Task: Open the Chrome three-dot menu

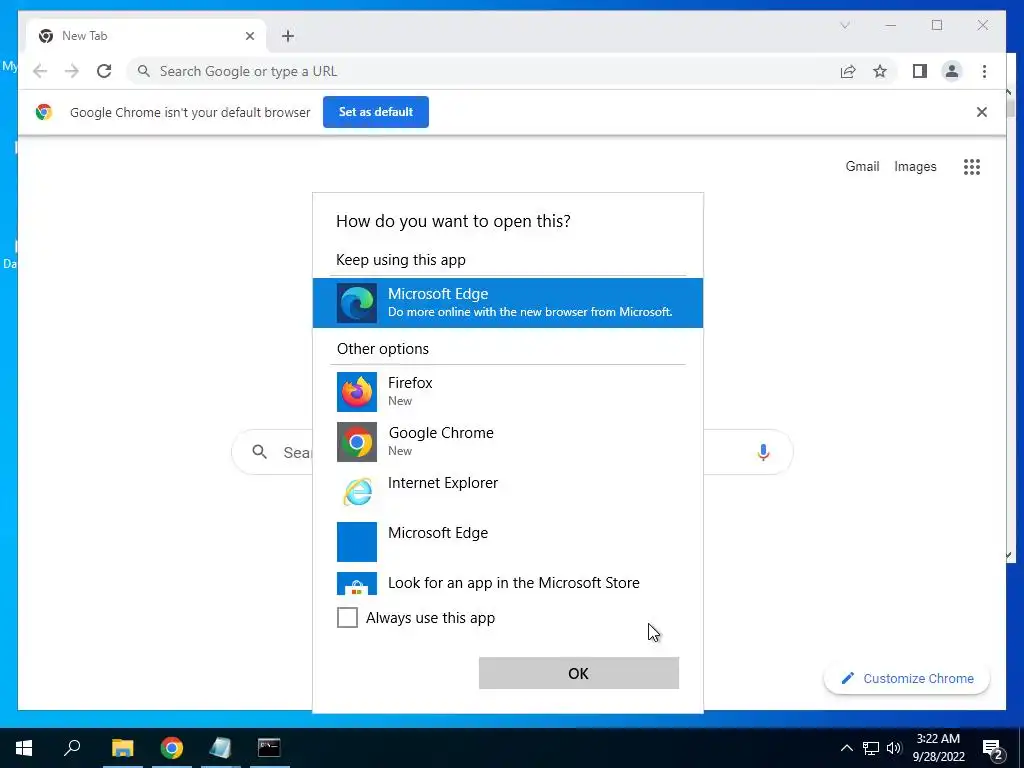Action: point(984,71)
